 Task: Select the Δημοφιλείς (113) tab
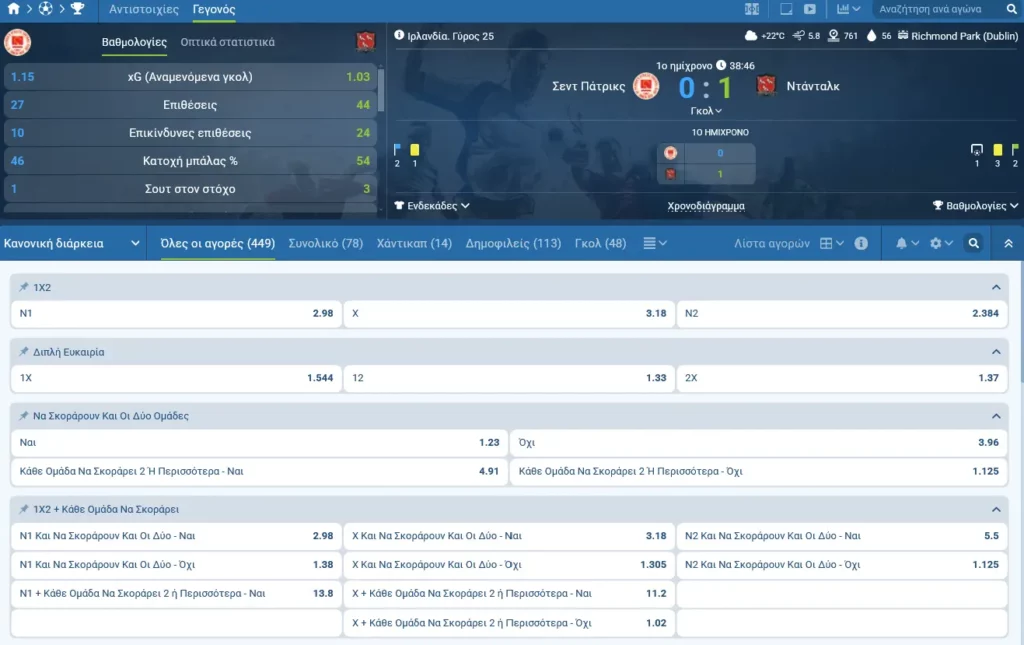[513, 243]
